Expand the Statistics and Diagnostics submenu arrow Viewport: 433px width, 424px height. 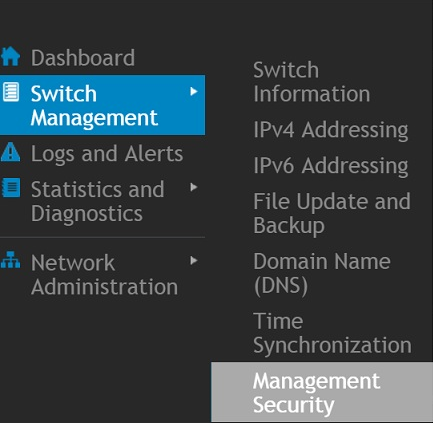(x=193, y=187)
